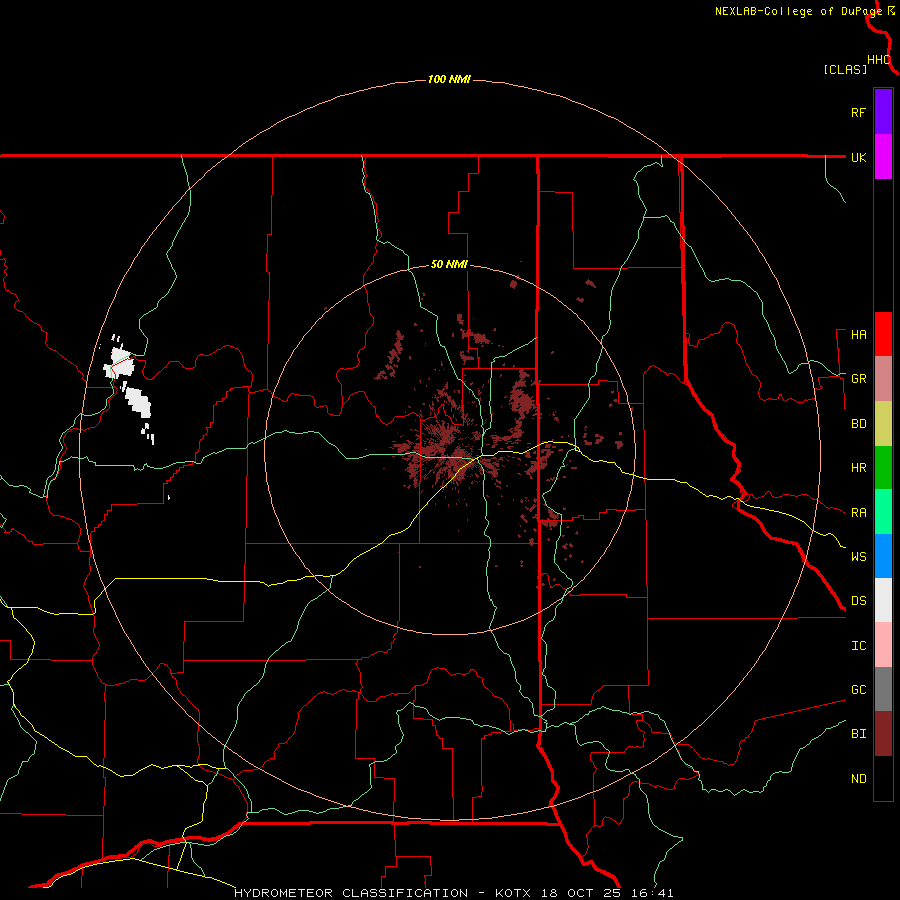
Task: Click the 100 NMI range ring label
Action: (x=449, y=79)
